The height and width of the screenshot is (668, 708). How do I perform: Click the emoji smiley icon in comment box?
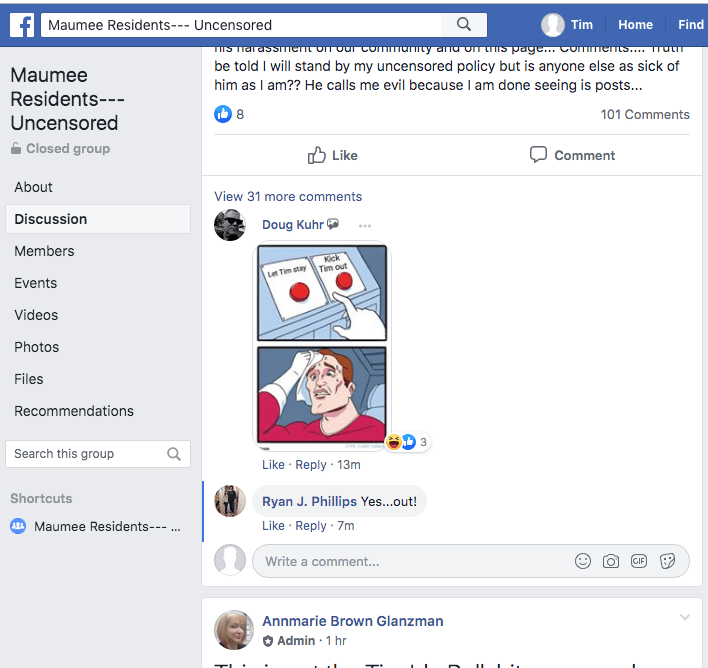pyautogui.click(x=583, y=561)
